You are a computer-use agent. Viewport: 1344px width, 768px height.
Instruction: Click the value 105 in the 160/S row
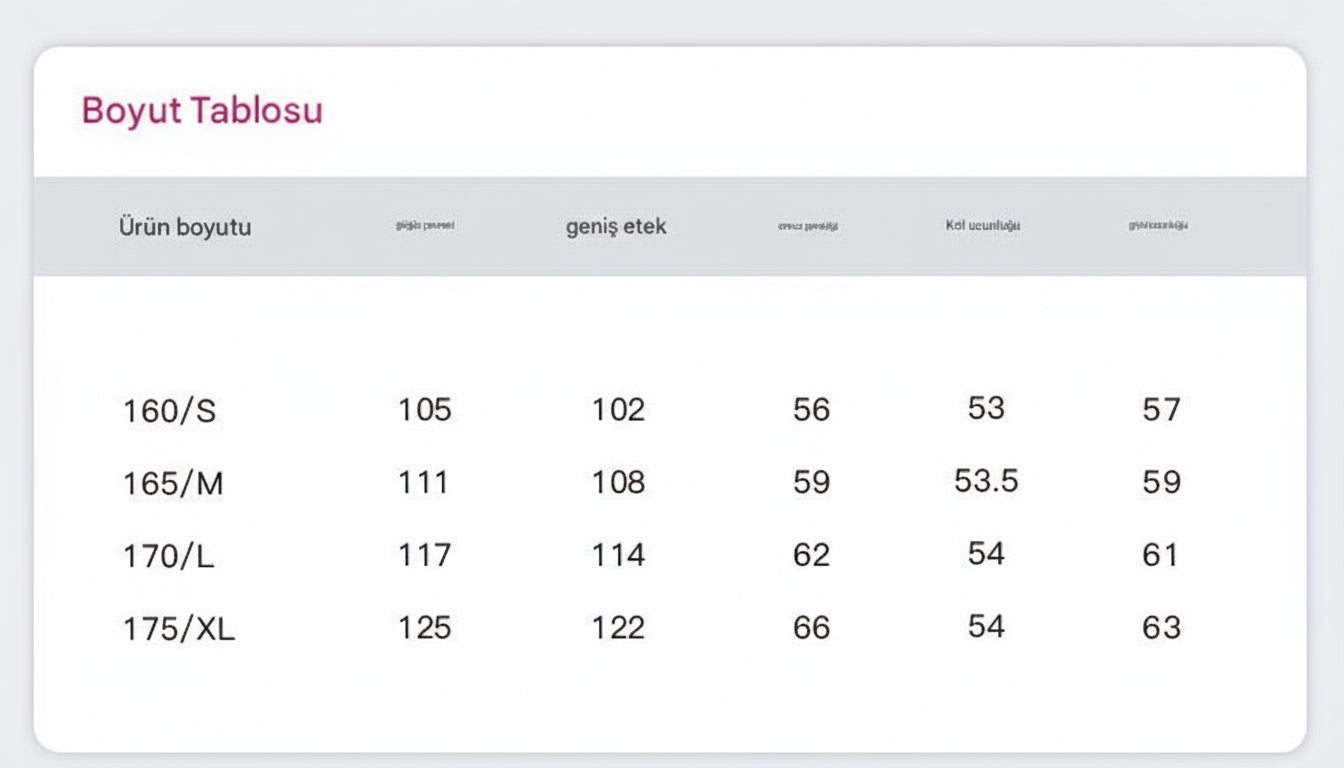425,410
